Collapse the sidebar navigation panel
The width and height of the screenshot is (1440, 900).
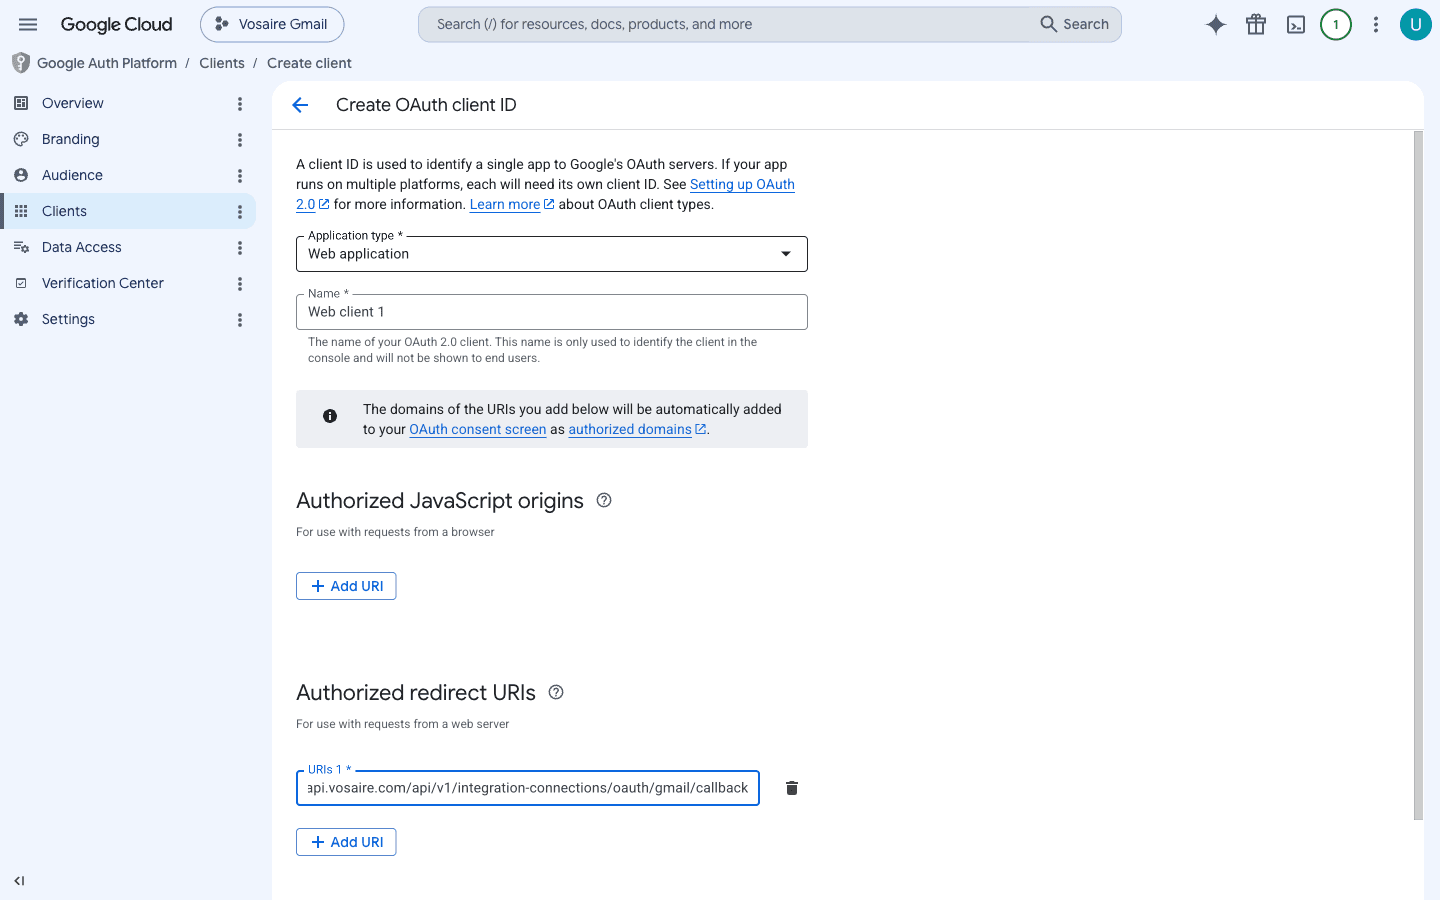point(19,881)
